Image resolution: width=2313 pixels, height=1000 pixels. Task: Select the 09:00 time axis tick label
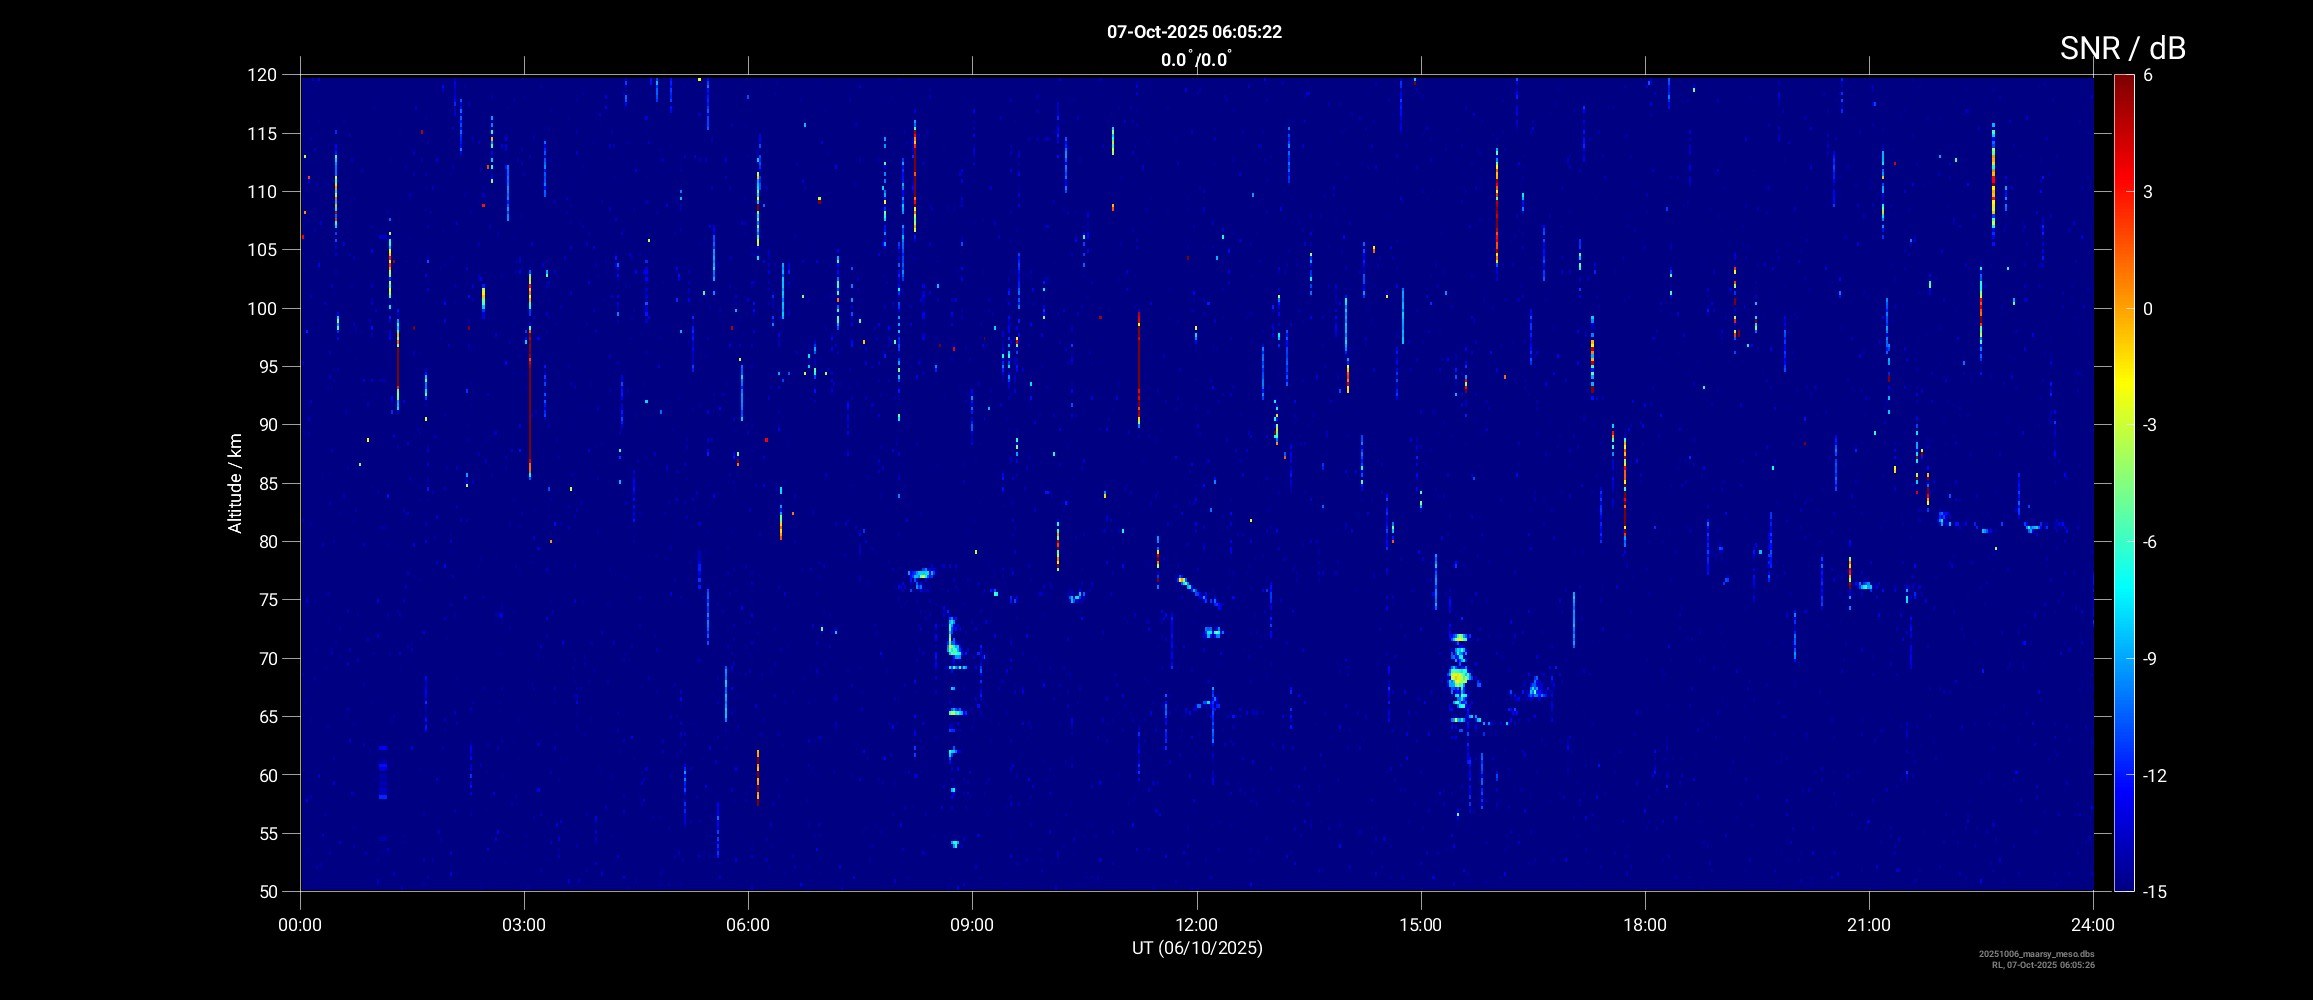(x=972, y=925)
